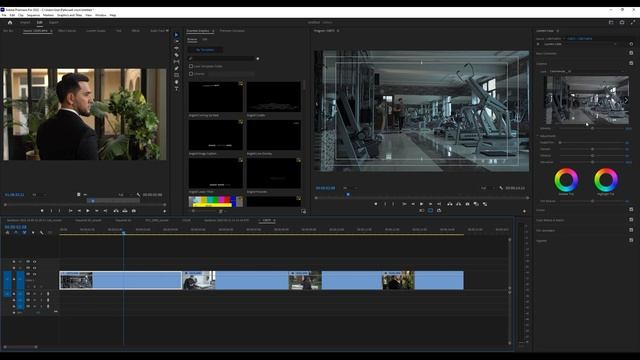Play the clip in the Source monitor
Screen dimensions: 640x360
click(x=88, y=211)
